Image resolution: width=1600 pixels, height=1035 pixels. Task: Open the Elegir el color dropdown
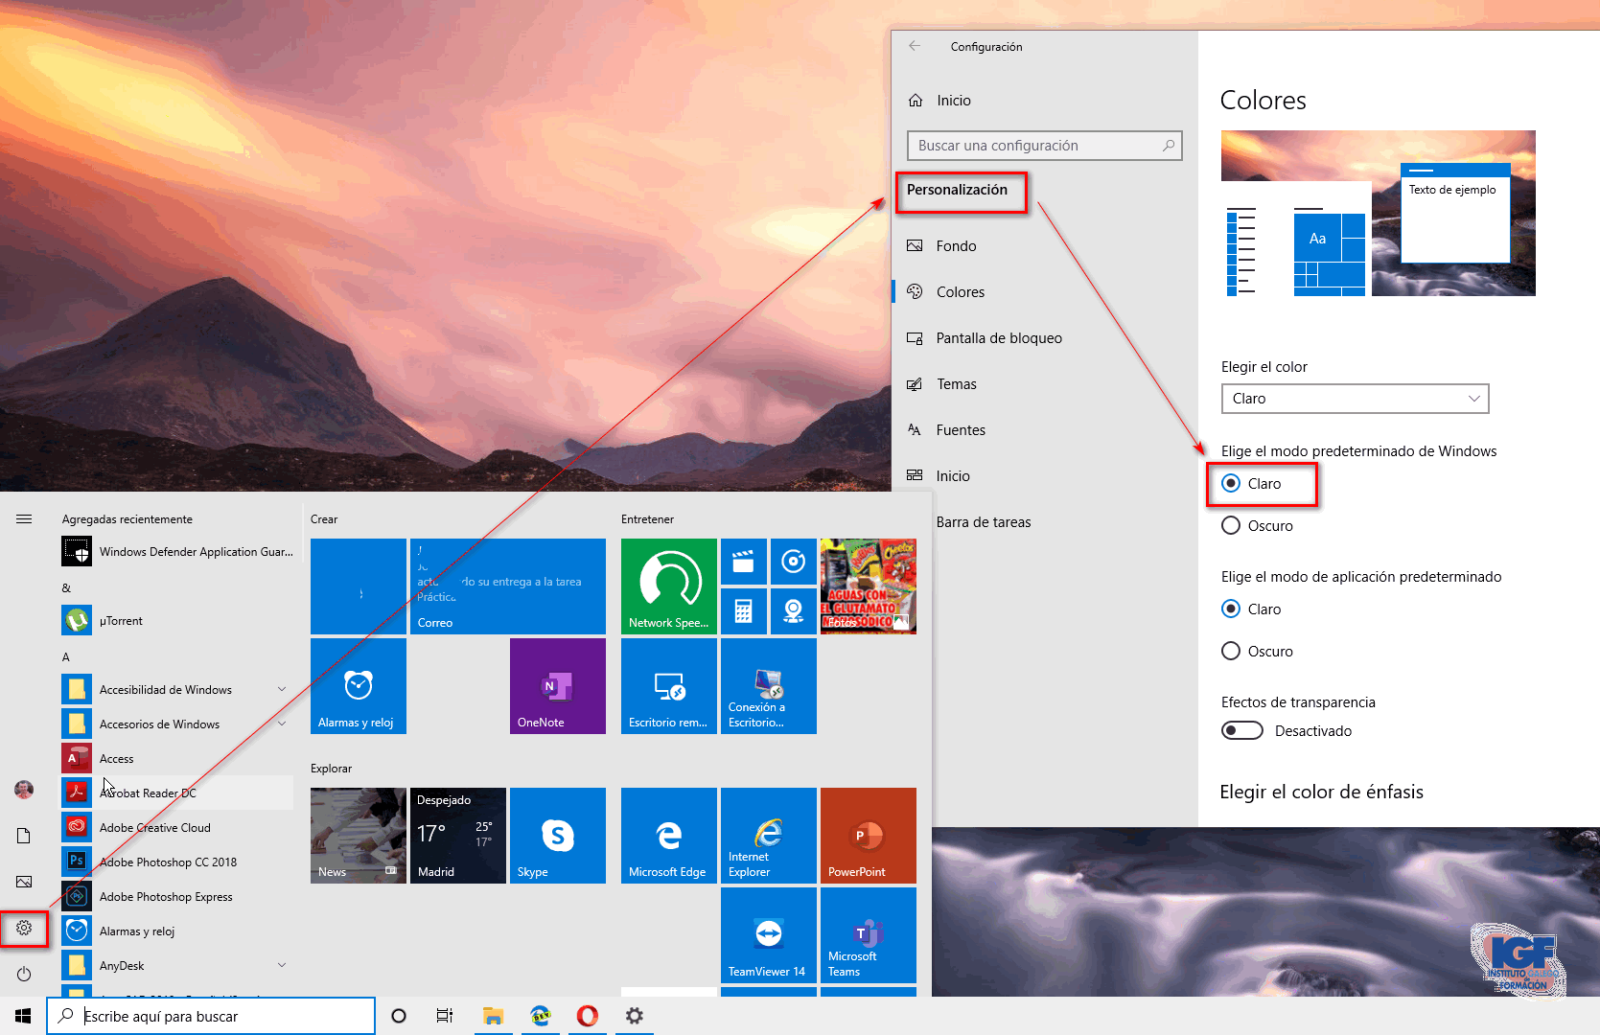(x=1354, y=399)
